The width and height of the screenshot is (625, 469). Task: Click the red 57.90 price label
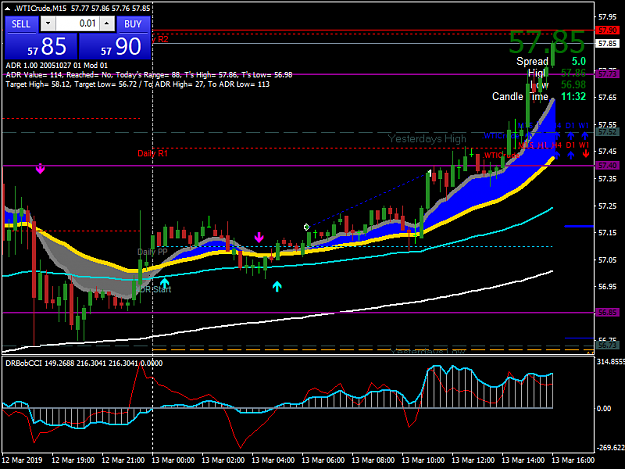click(x=607, y=30)
